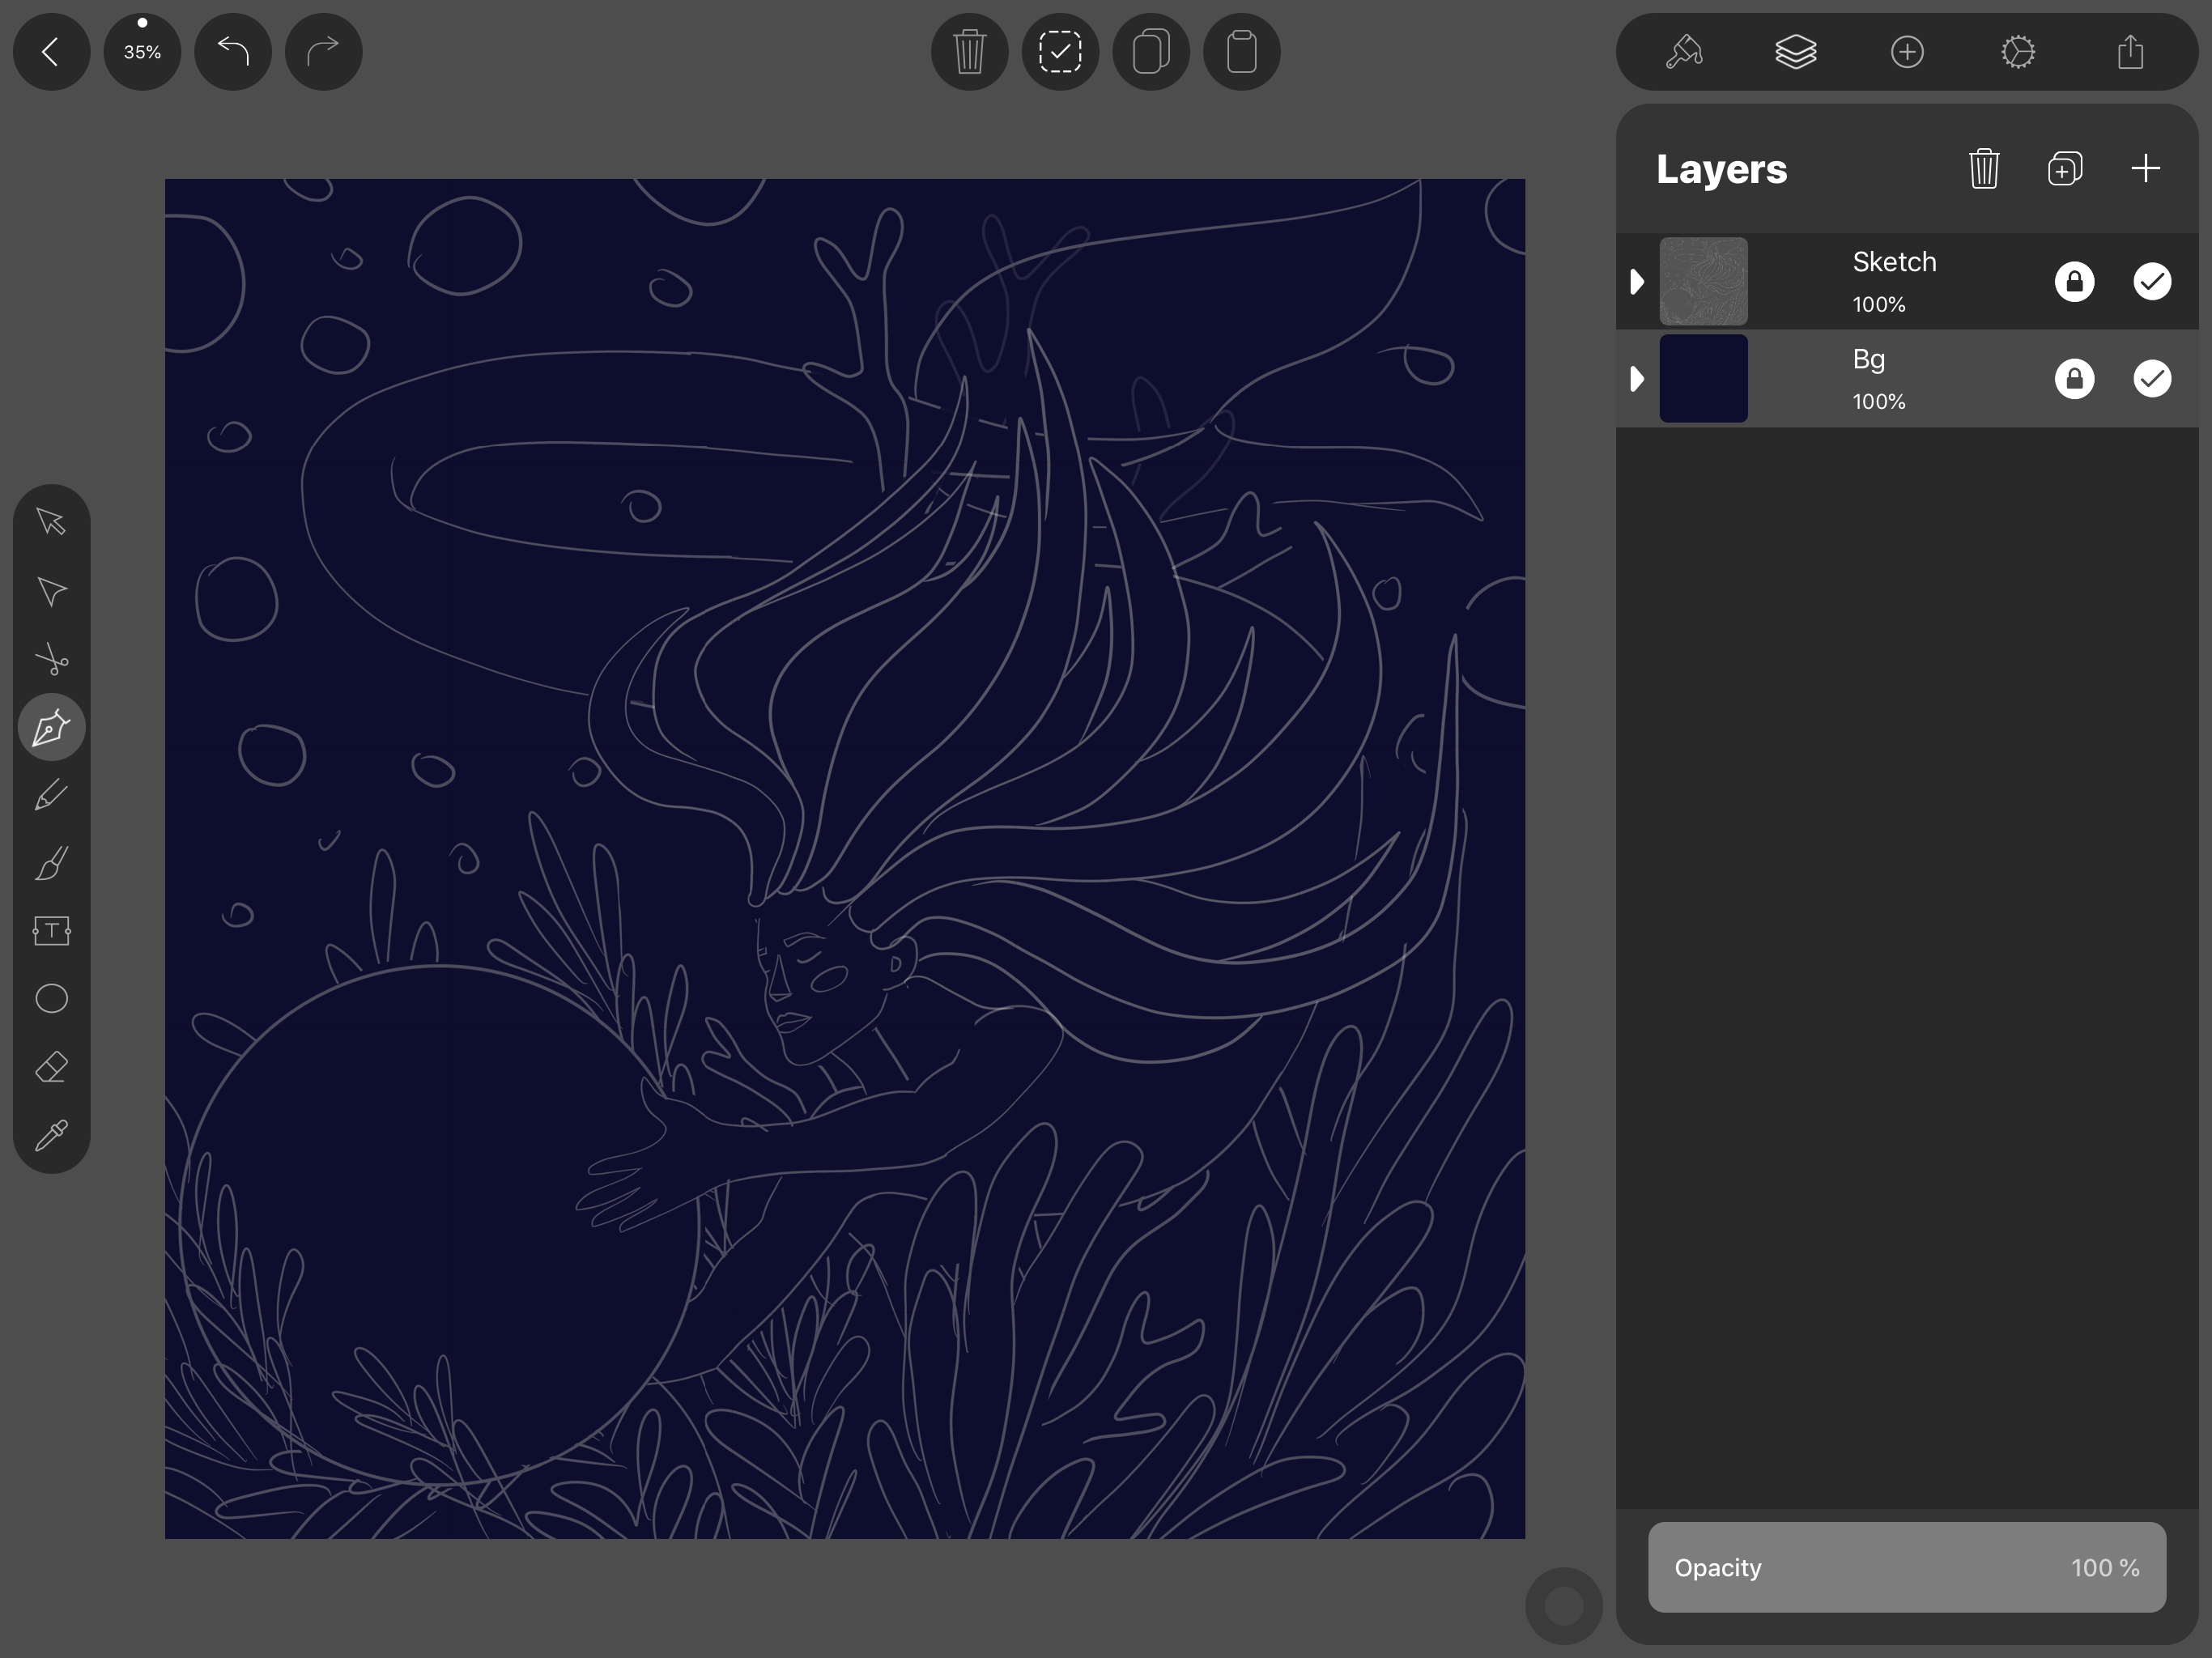Expand the Sketch layer group
The width and height of the screenshot is (2212, 1658).
point(1634,280)
